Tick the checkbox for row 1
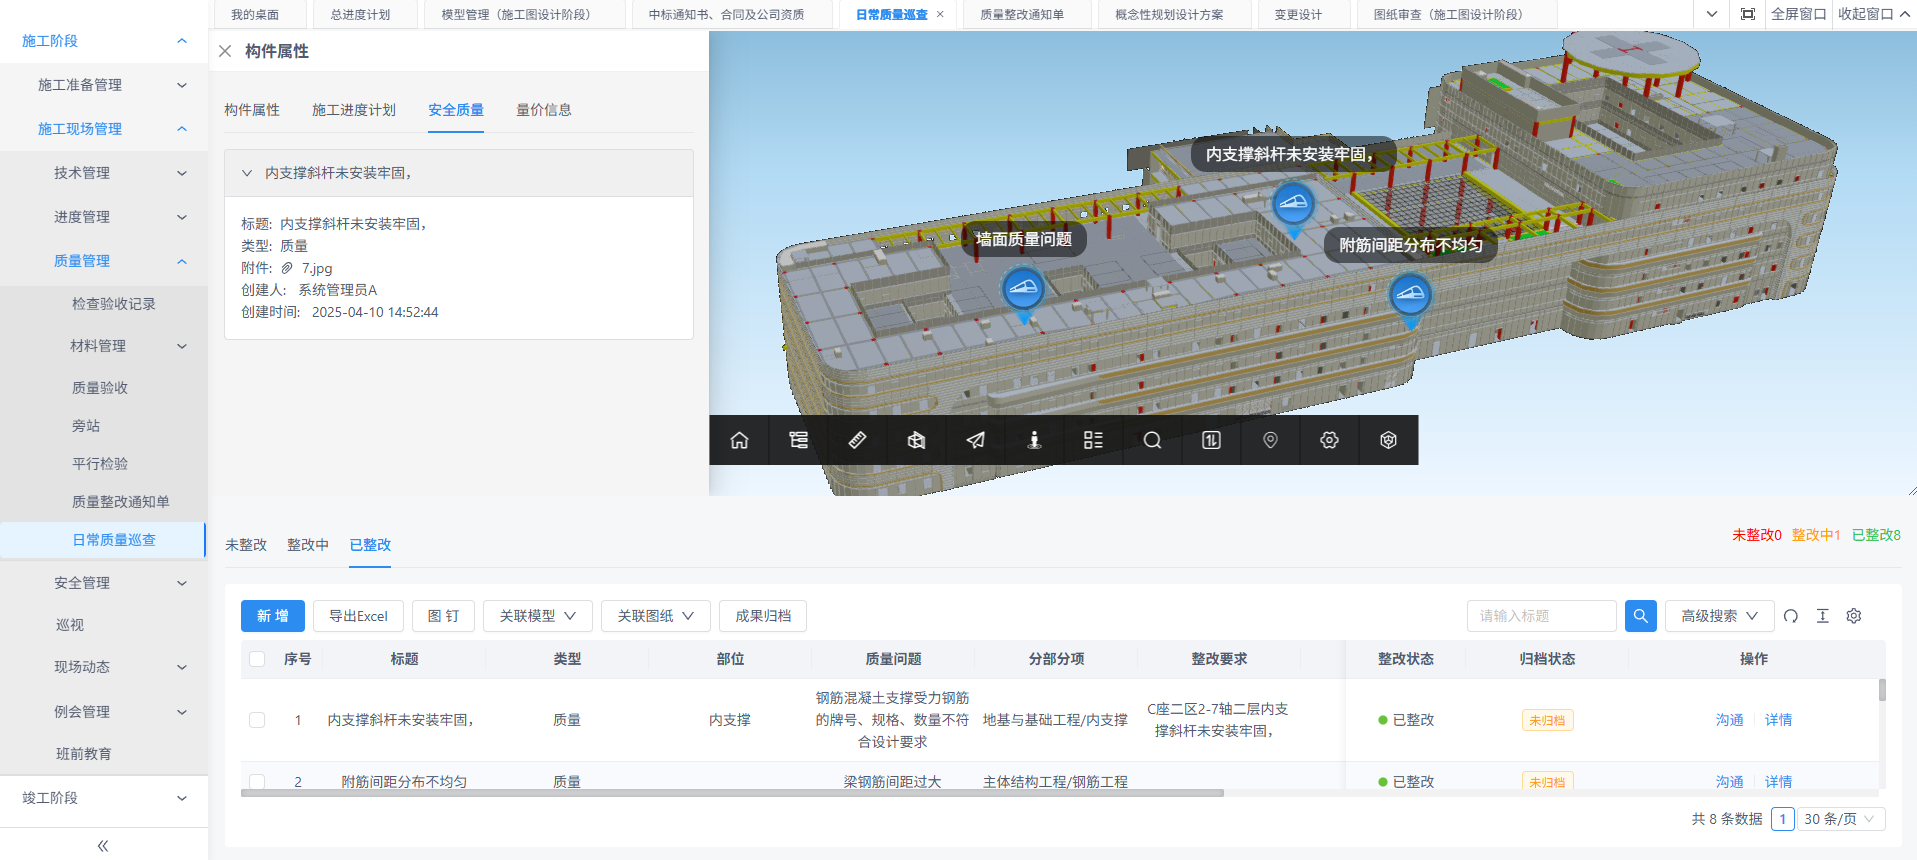This screenshot has width=1917, height=860. click(257, 720)
